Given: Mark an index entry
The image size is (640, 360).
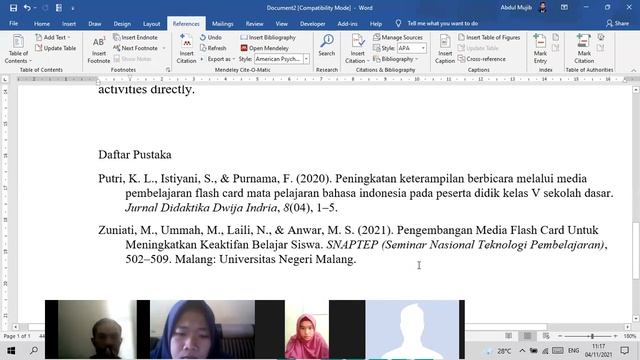Looking at the screenshot, I should click(x=540, y=49).
